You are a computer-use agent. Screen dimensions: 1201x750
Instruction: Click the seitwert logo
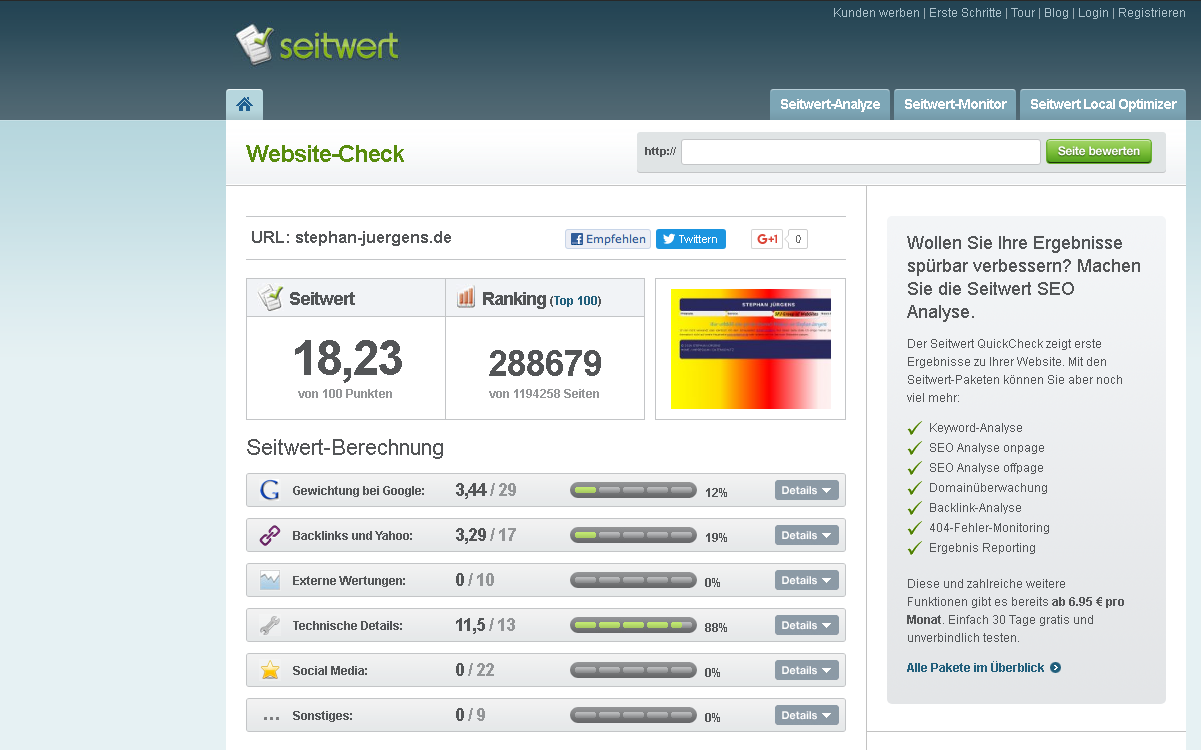[317, 45]
